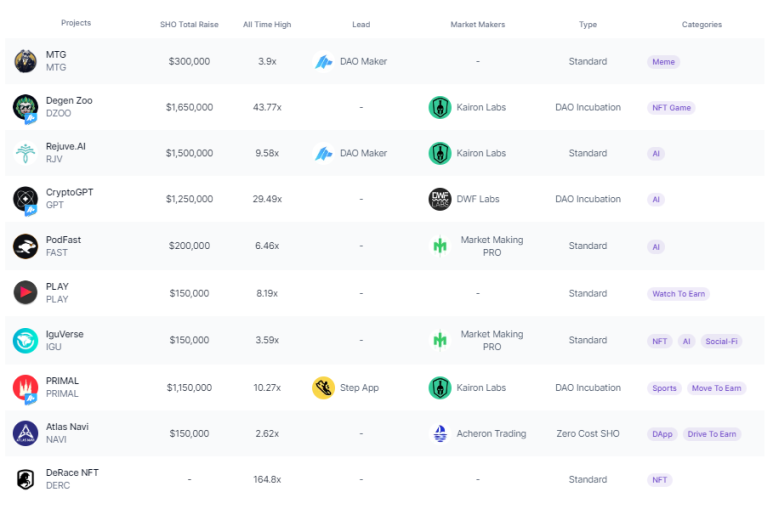Click the Market Makers column header
This screenshot has height=509, width=773.
pyautogui.click(x=478, y=24)
